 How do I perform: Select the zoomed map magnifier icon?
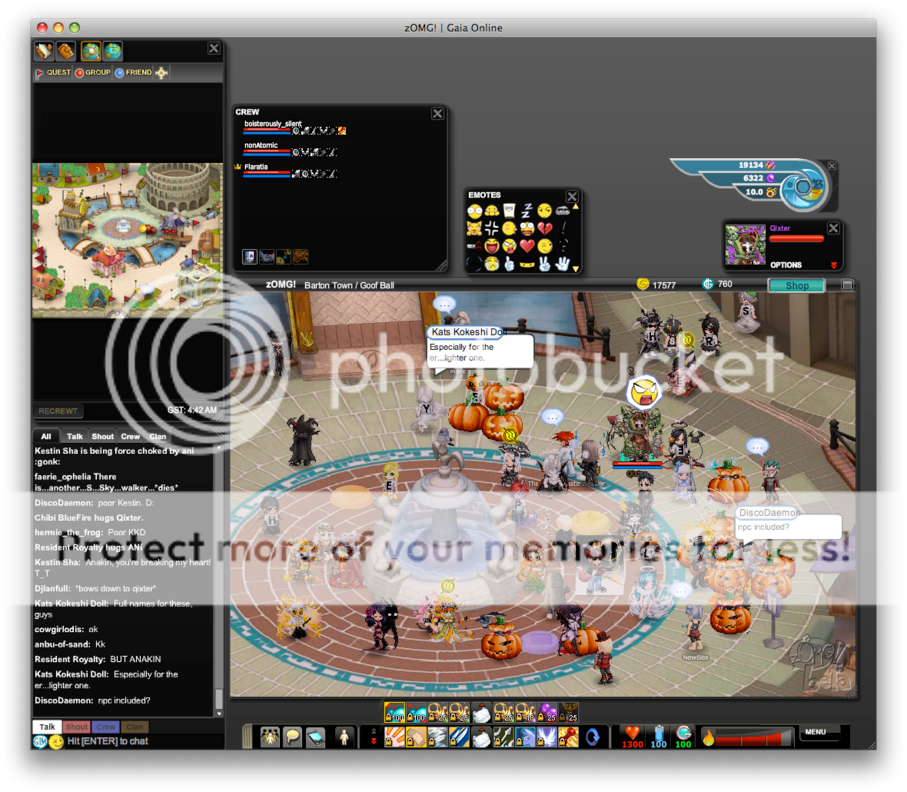click(x=91, y=51)
